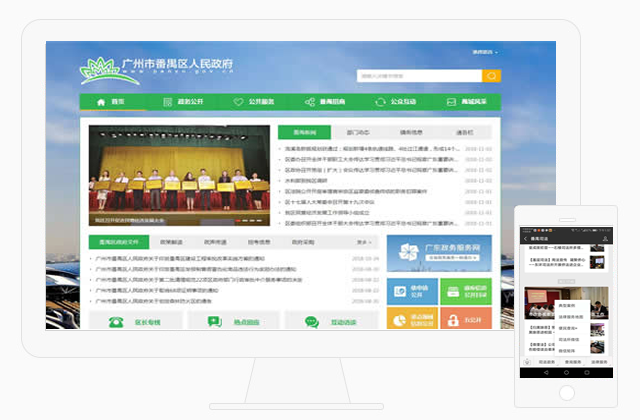The width and height of the screenshot is (640, 420).
Task: Click the 互动访谈 speech bubble icon
Action: [309, 321]
